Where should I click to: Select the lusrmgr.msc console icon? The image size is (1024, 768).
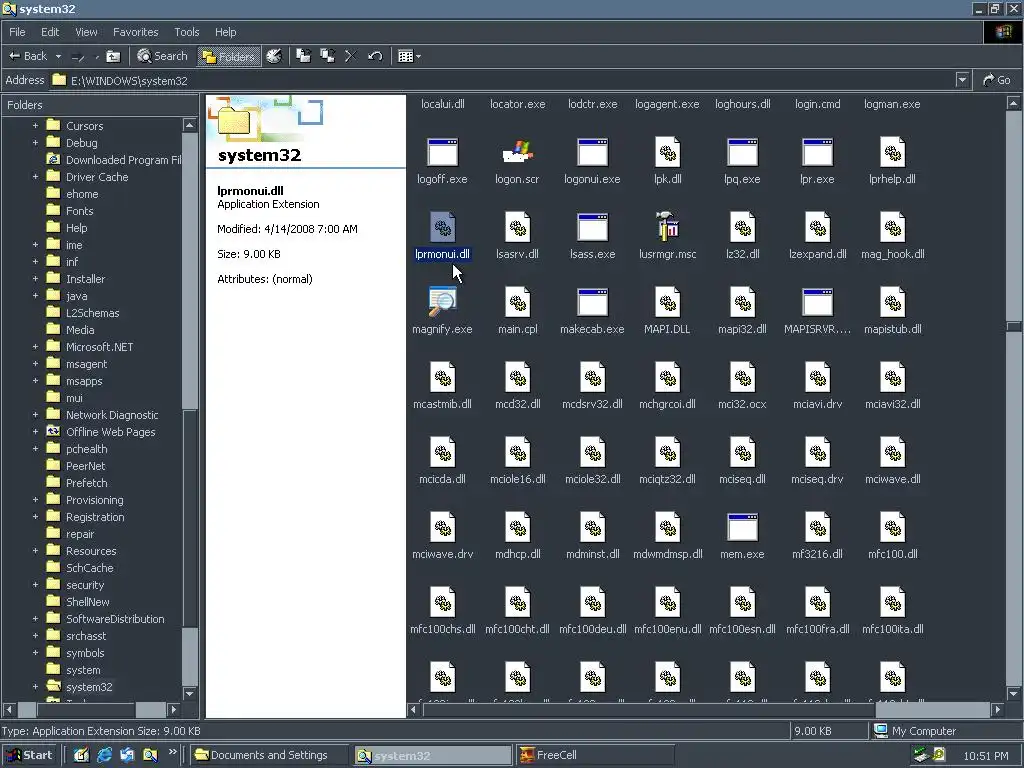pos(667,227)
